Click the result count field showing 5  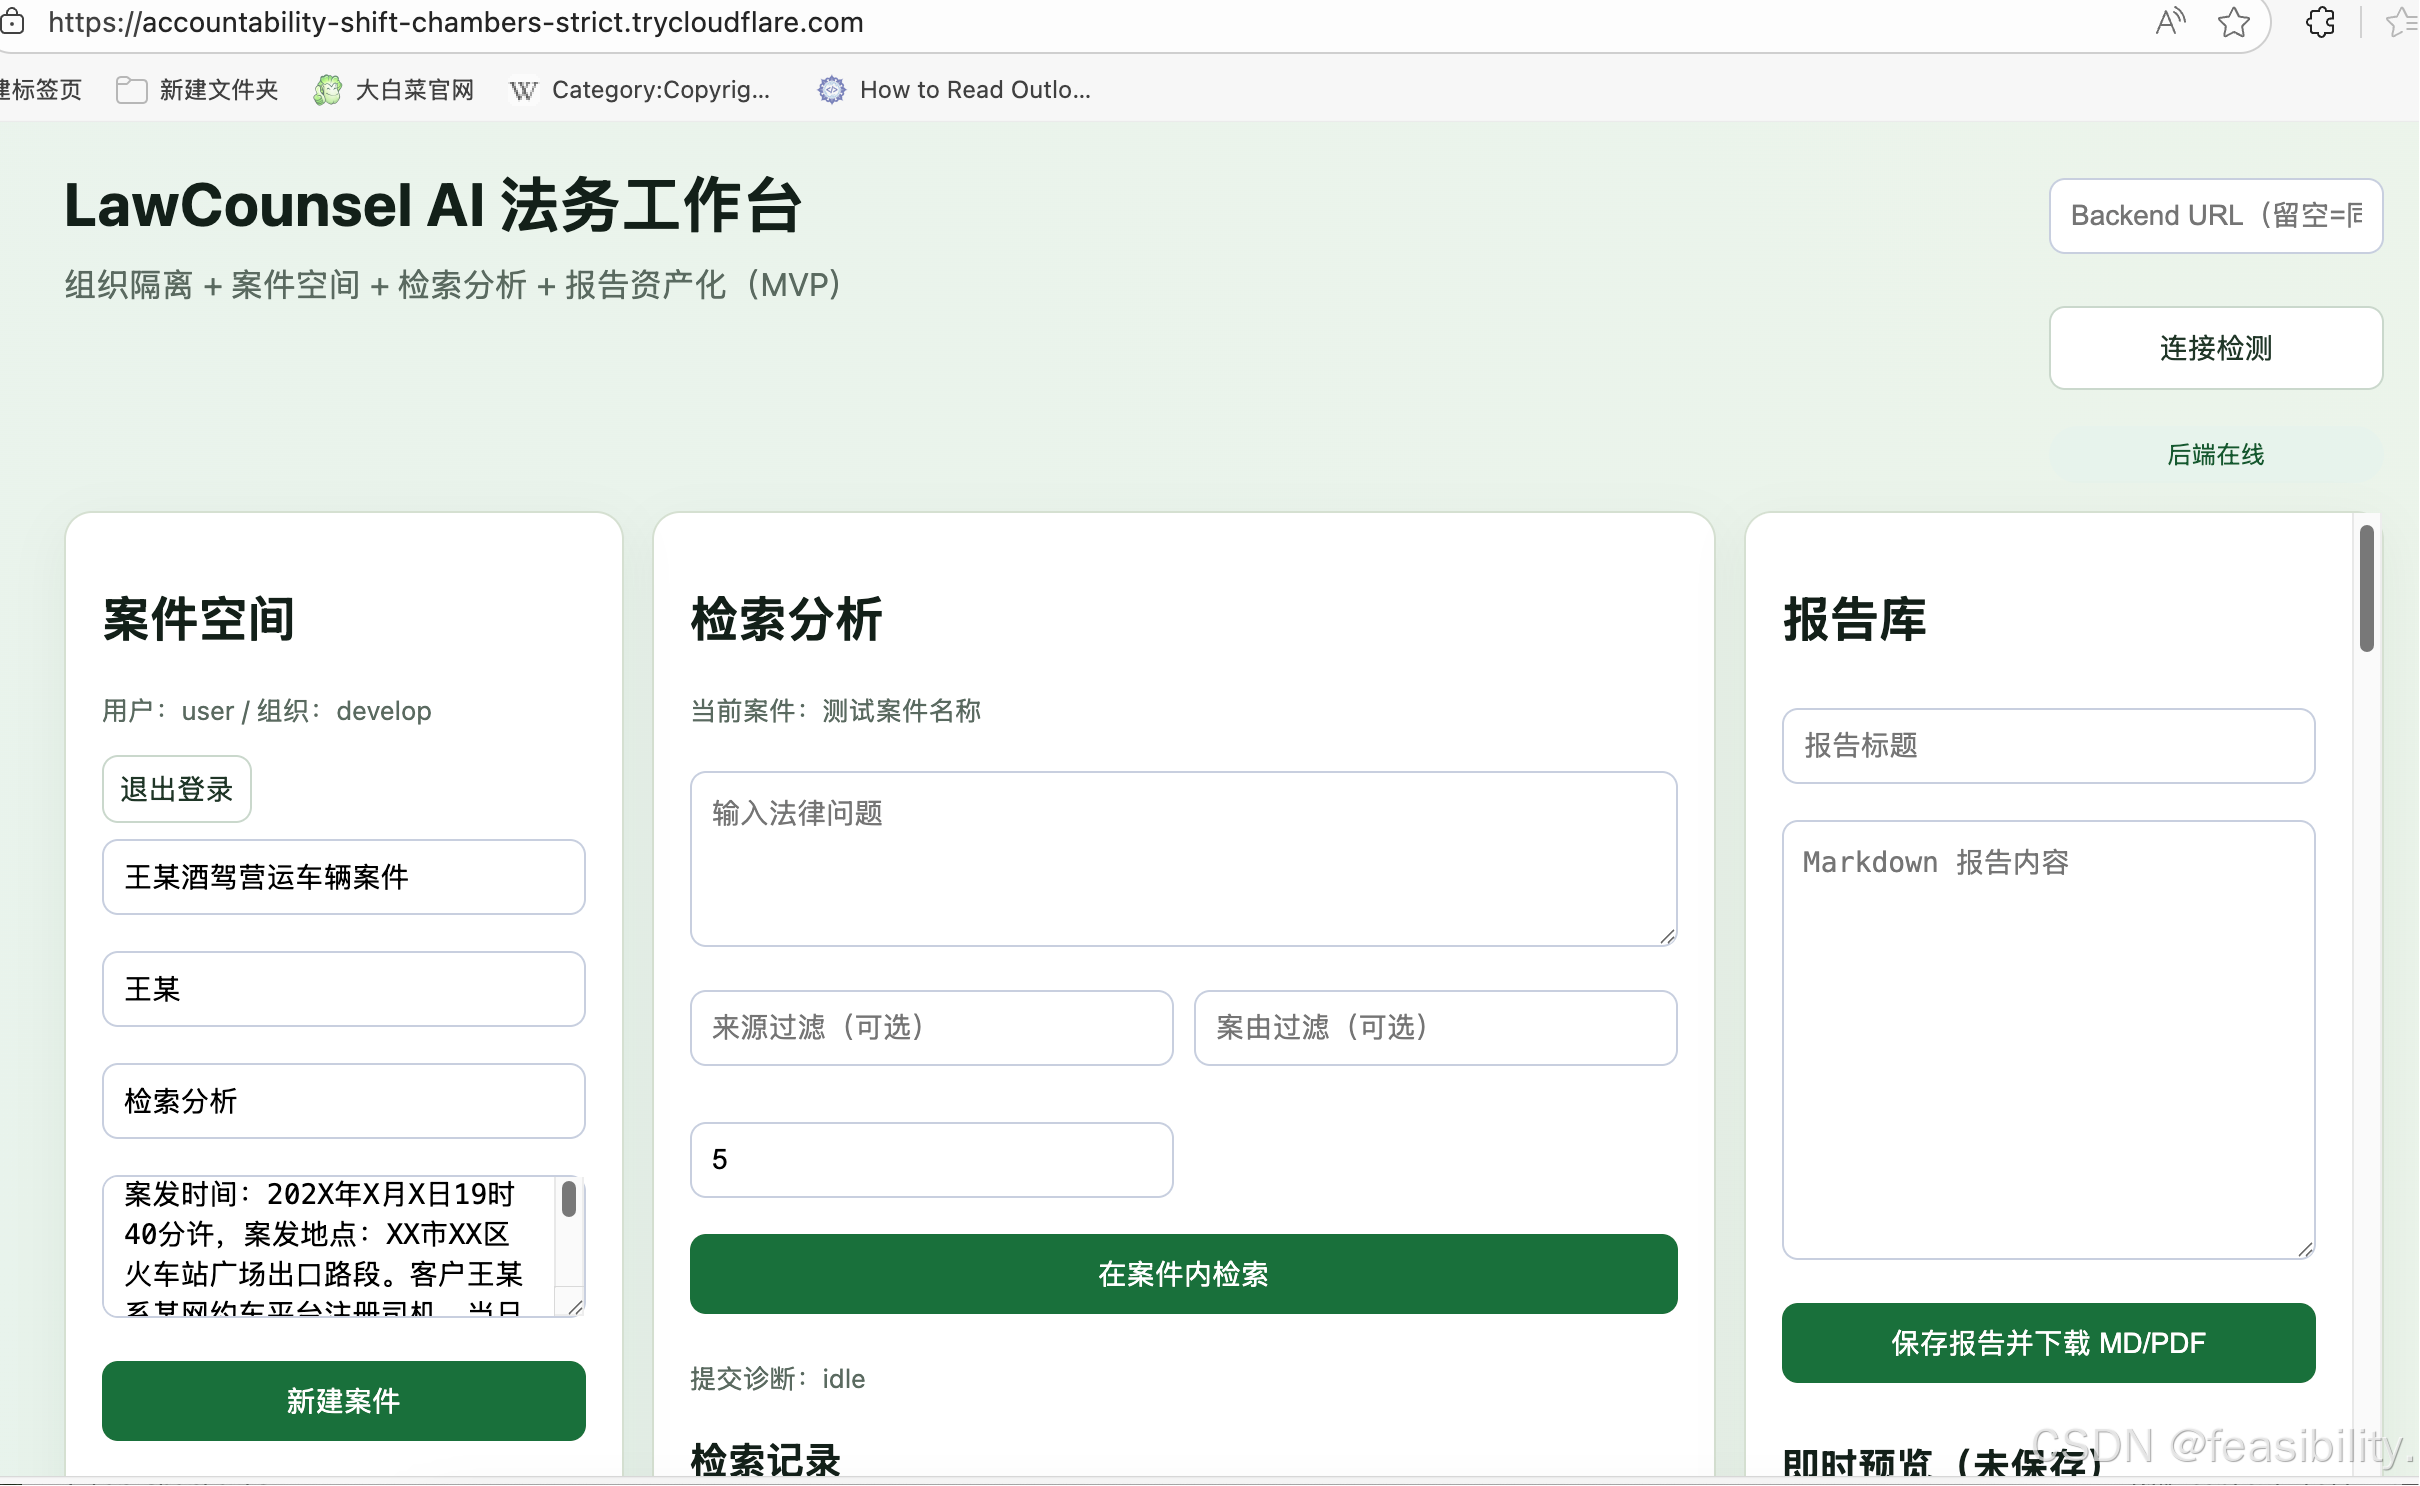930,1160
